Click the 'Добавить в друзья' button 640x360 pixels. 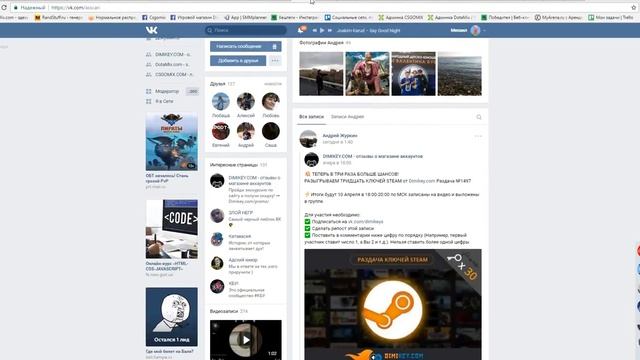tap(238, 61)
